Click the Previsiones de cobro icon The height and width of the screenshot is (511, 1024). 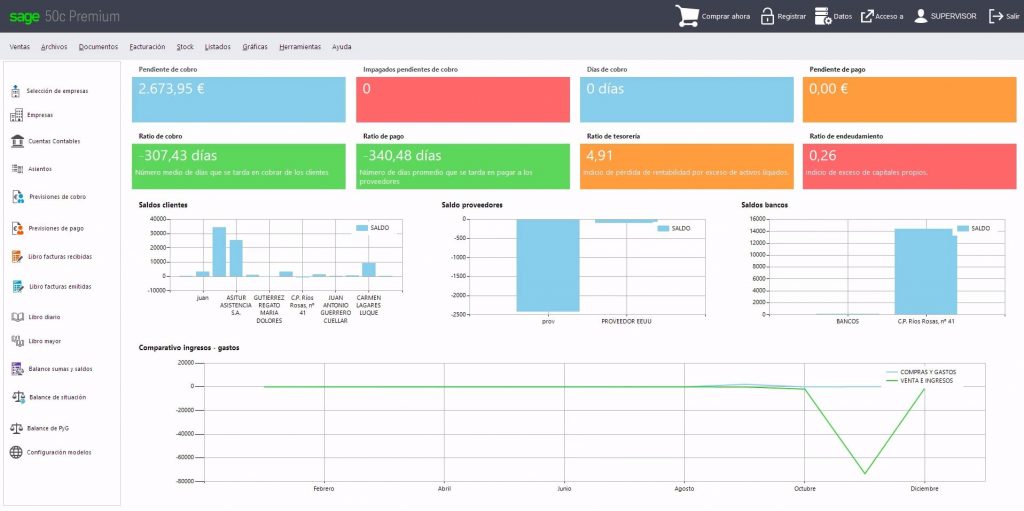point(18,197)
